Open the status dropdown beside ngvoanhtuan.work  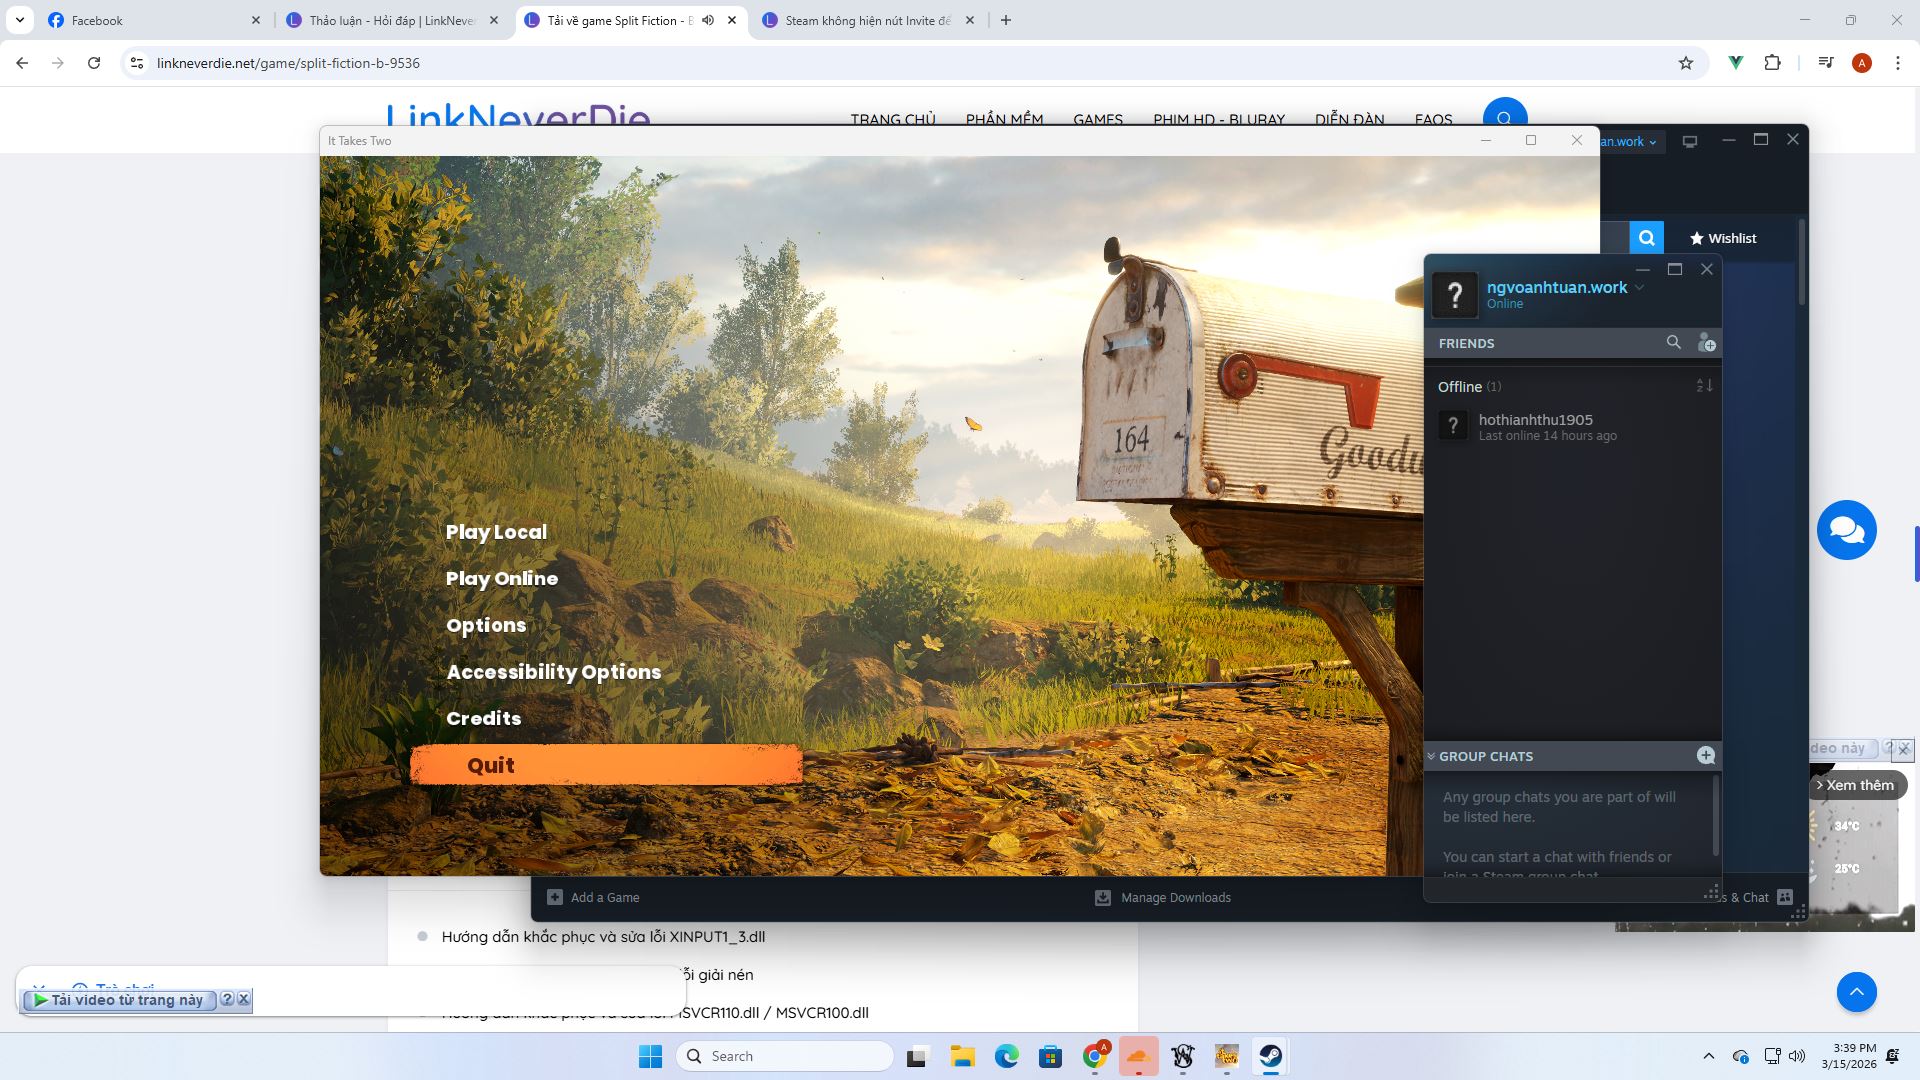tap(1640, 287)
